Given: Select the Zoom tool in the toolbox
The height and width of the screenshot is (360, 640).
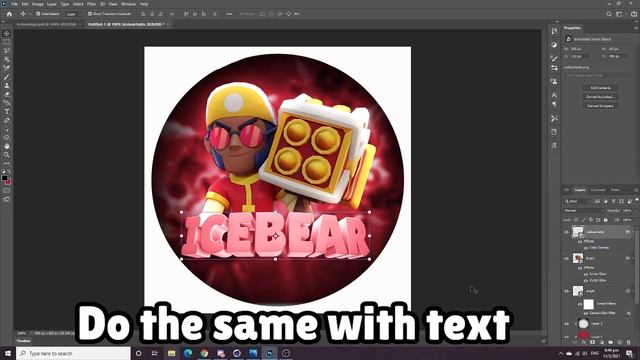Looking at the screenshot, I should (x=7, y=155).
